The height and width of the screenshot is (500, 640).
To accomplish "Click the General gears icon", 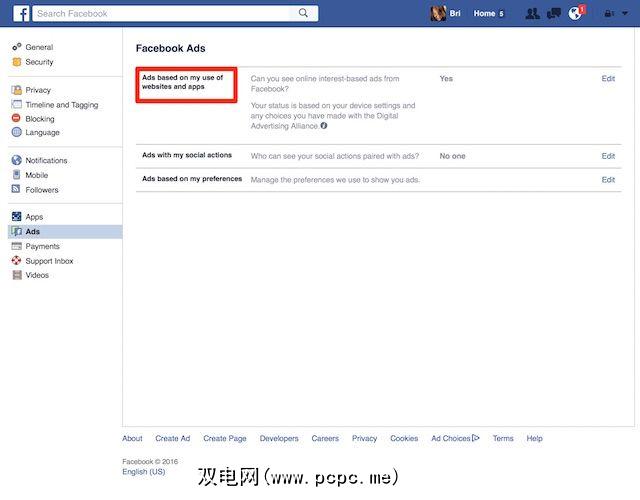I will (16, 47).
